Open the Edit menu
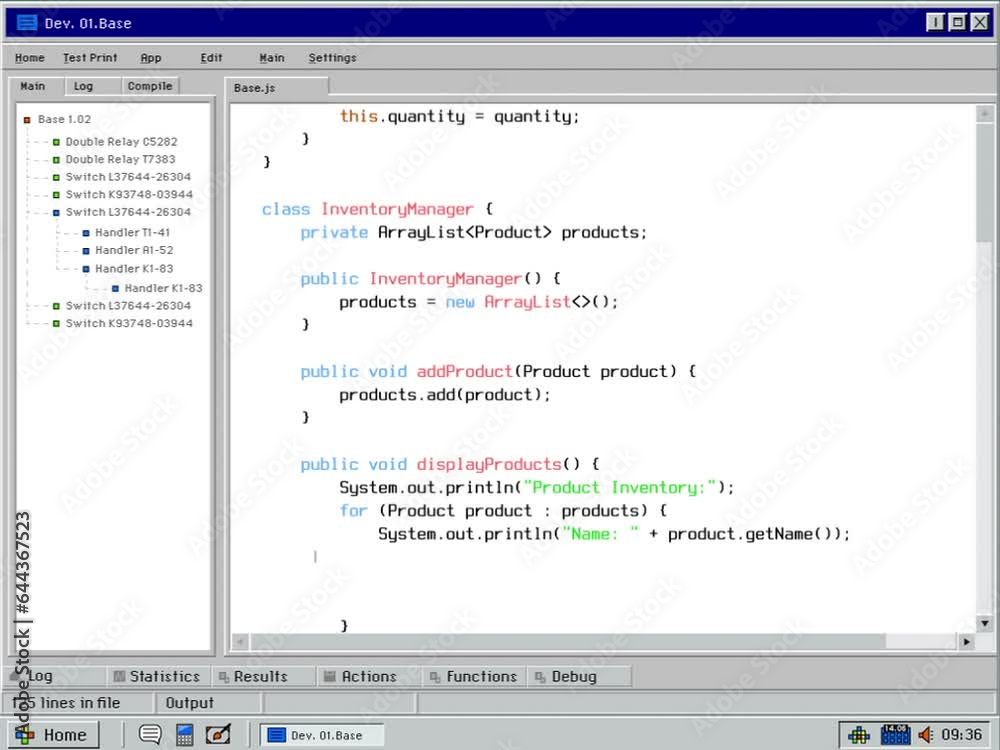1000x750 pixels. pyautogui.click(x=211, y=58)
